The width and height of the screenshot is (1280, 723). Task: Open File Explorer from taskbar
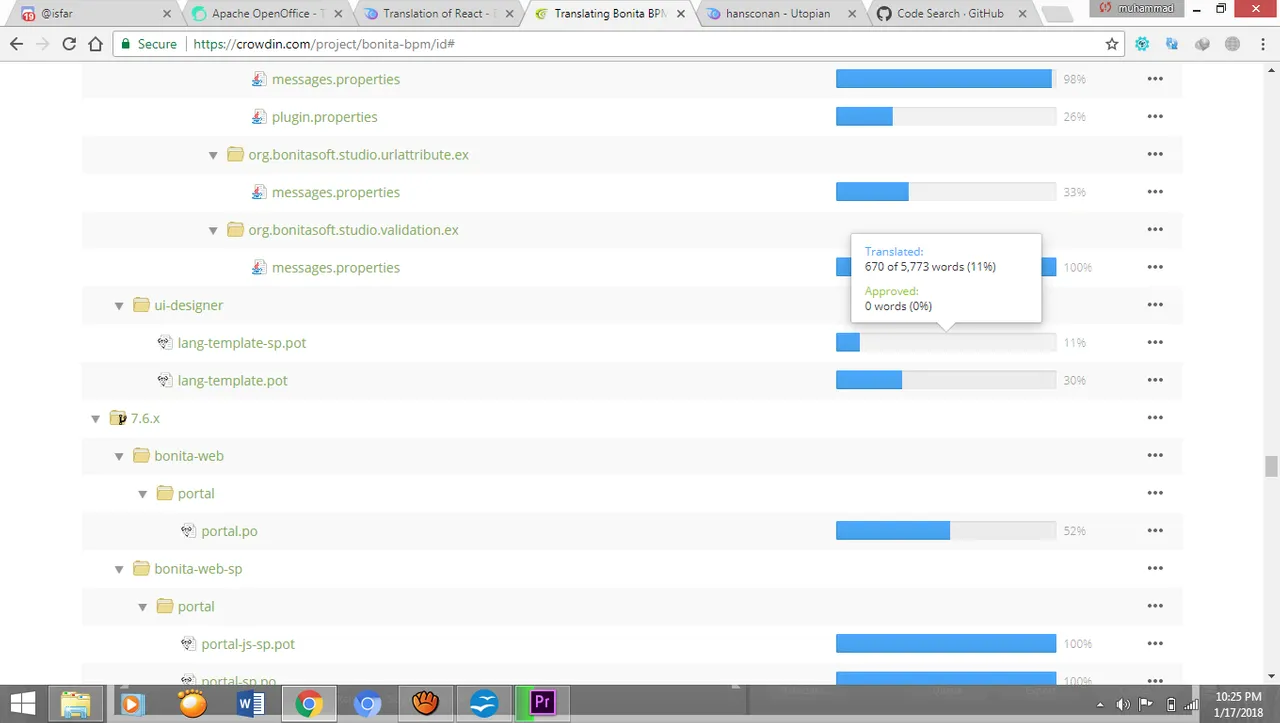76,704
